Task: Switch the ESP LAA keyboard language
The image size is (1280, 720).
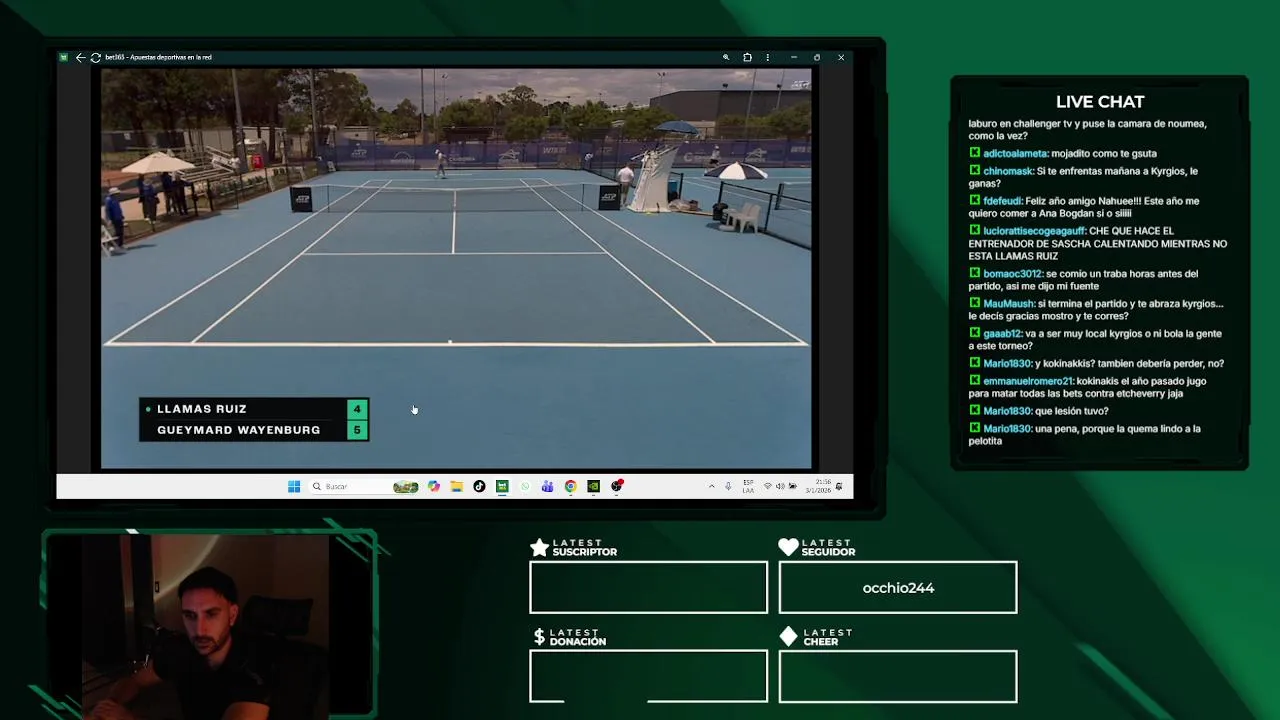Action: tap(748, 486)
